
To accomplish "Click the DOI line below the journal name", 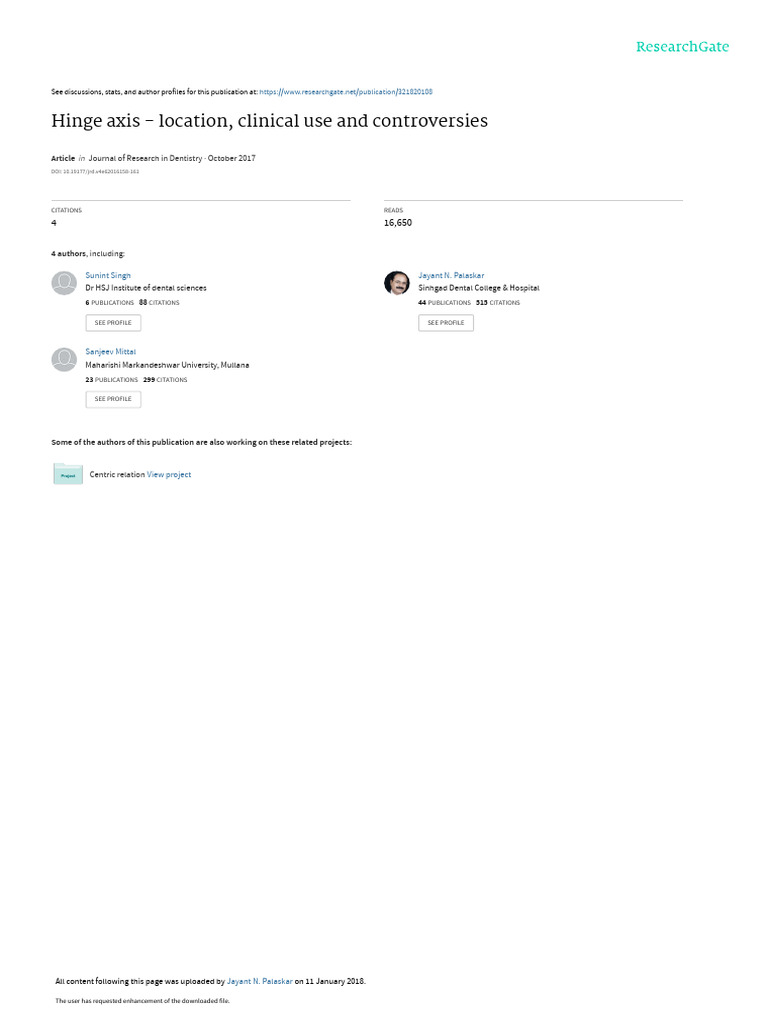I will click(x=95, y=171).
